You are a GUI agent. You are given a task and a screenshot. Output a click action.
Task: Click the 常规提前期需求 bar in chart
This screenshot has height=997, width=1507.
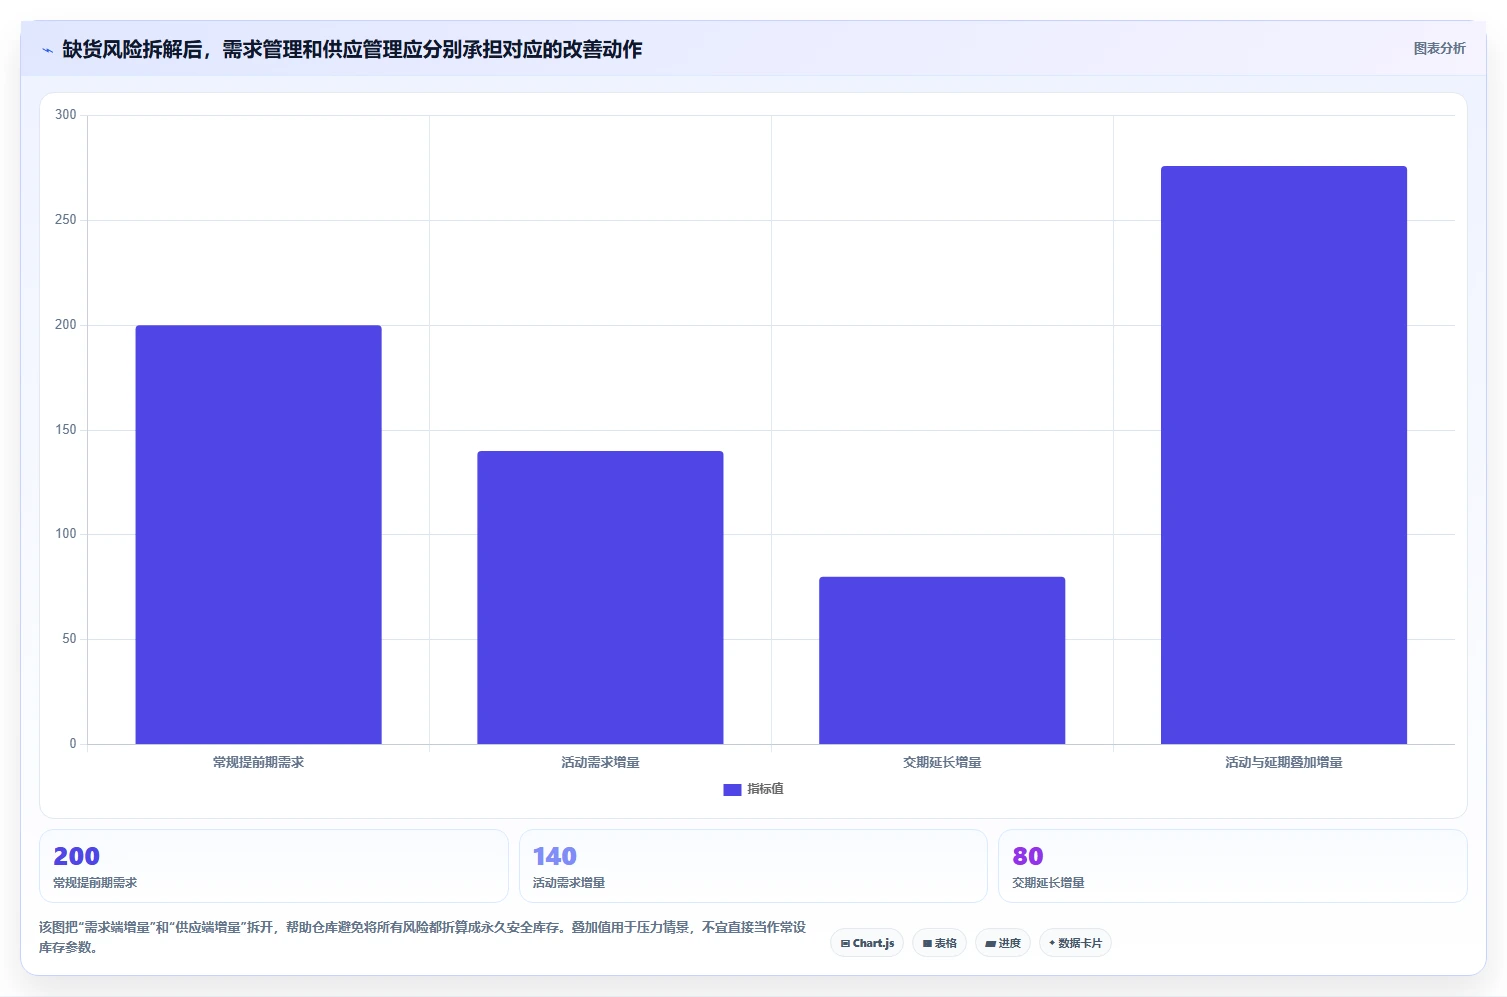coord(258,534)
